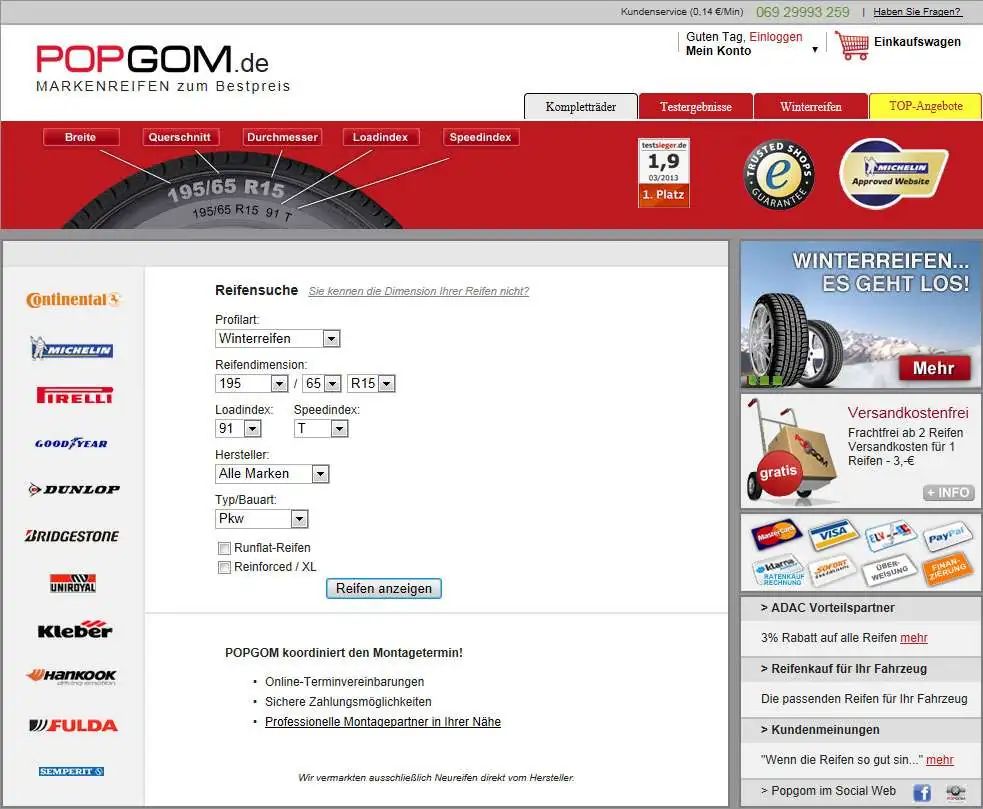The image size is (983, 809).
Task: Open the Testergebnisse tab
Action: click(696, 107)
